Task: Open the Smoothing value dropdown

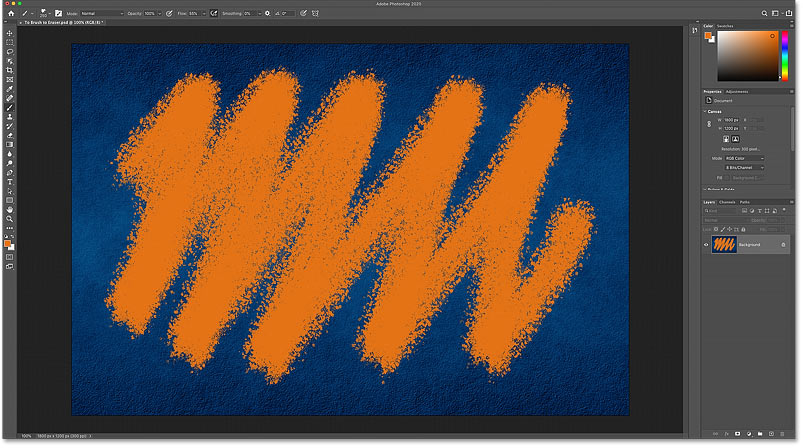Action: click(x=259, y=13)
